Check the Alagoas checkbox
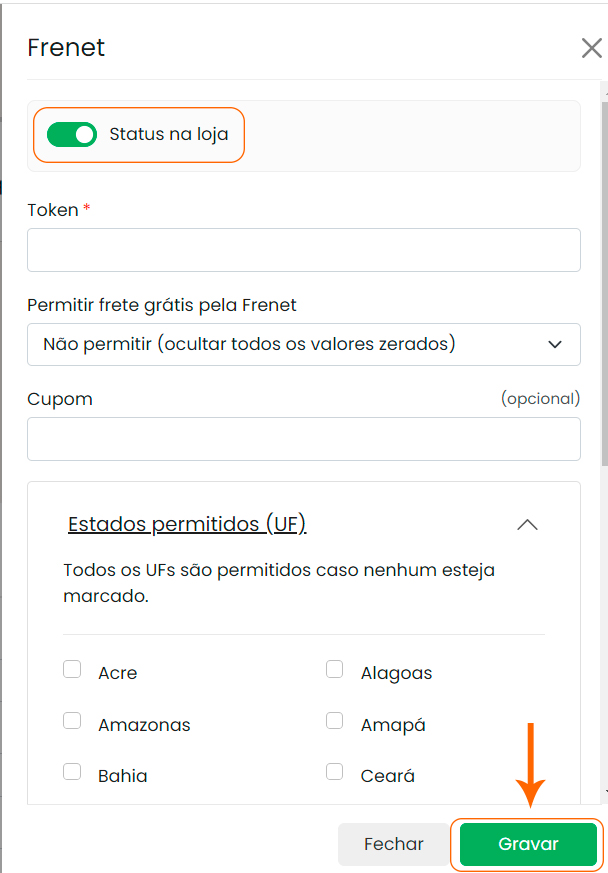This screenshot has height=873, width=608. tap(335, 670)
